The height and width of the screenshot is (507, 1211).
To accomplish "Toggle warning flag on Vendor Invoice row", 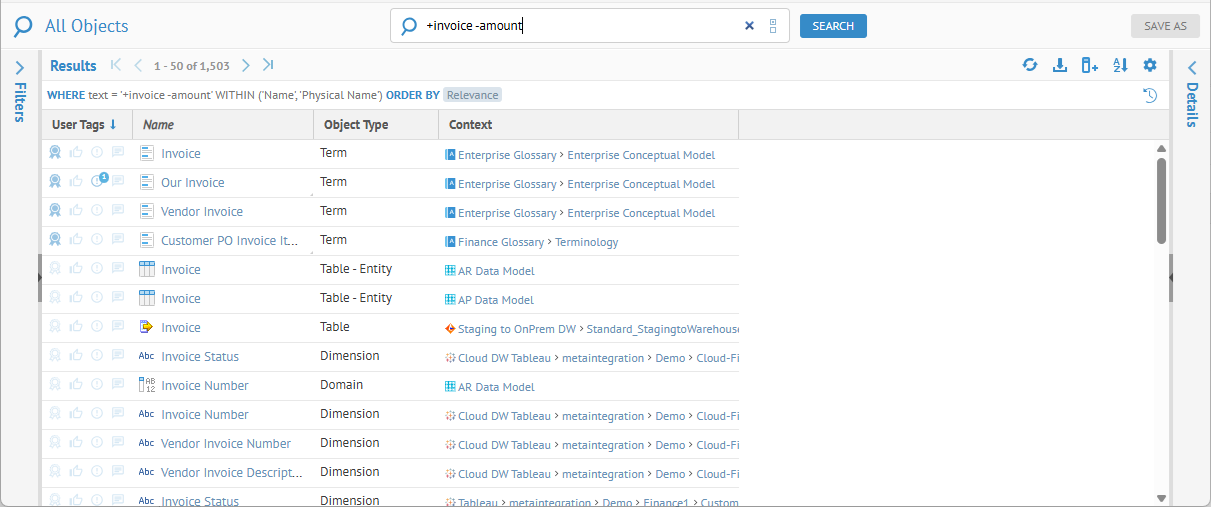I will 97,211.
